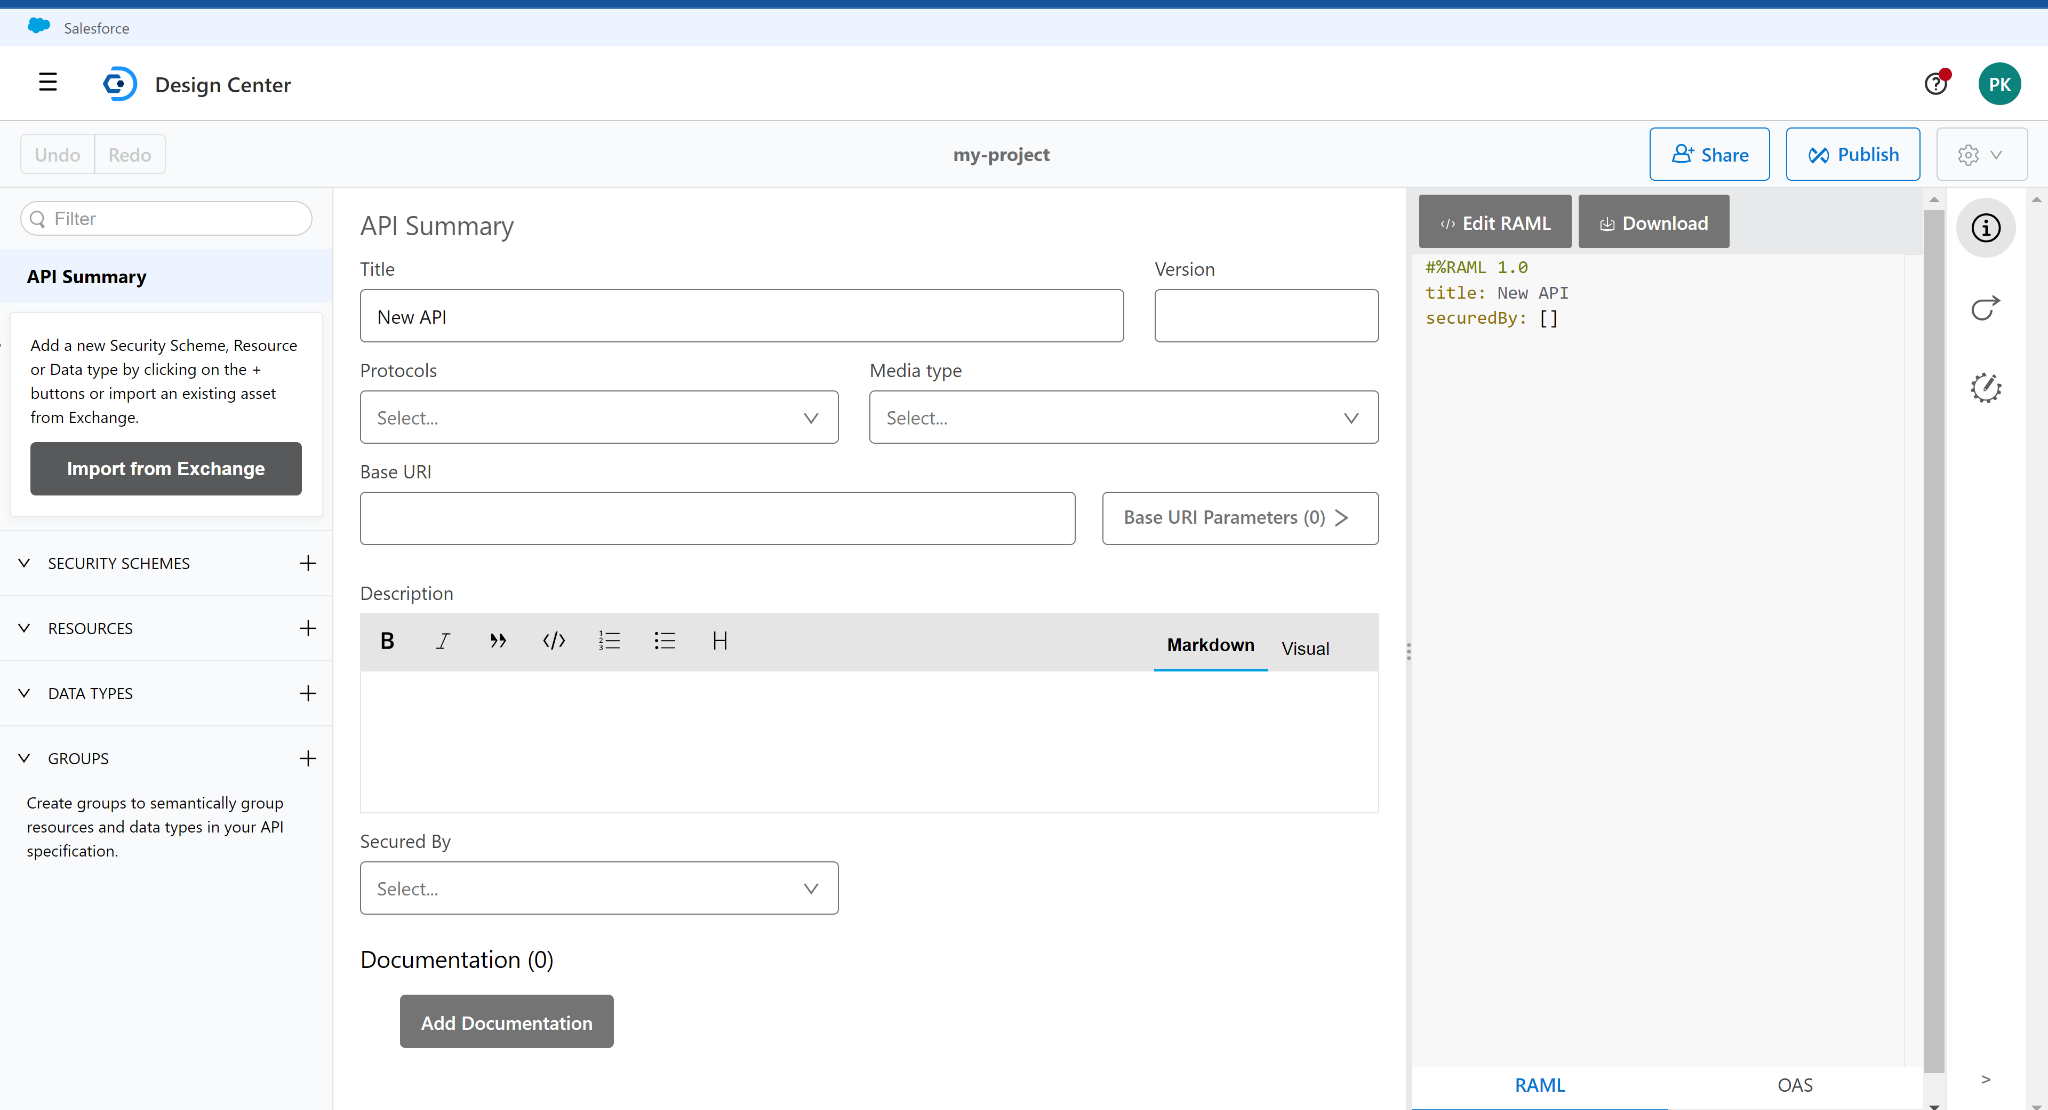Click Import from Exchange button
This screenshot has width=2048, height=1110.
[x=165, y=469]
